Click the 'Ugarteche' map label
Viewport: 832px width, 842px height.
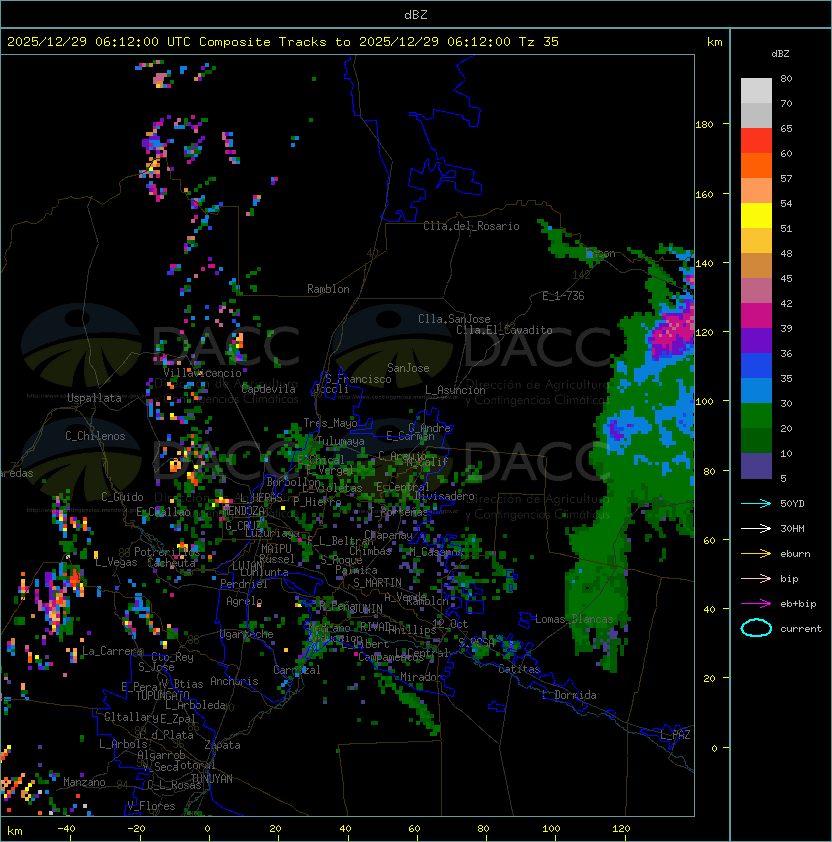point(247,634)
